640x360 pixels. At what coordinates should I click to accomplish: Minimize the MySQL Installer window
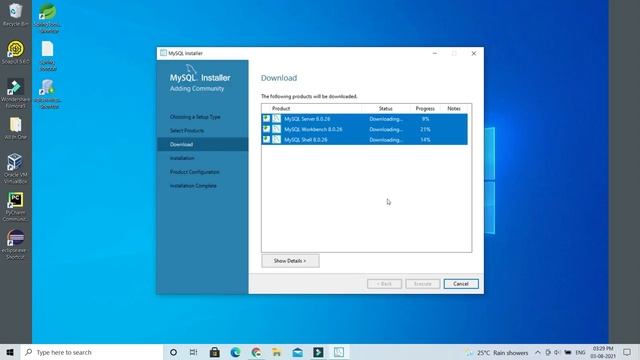(435, 53)
